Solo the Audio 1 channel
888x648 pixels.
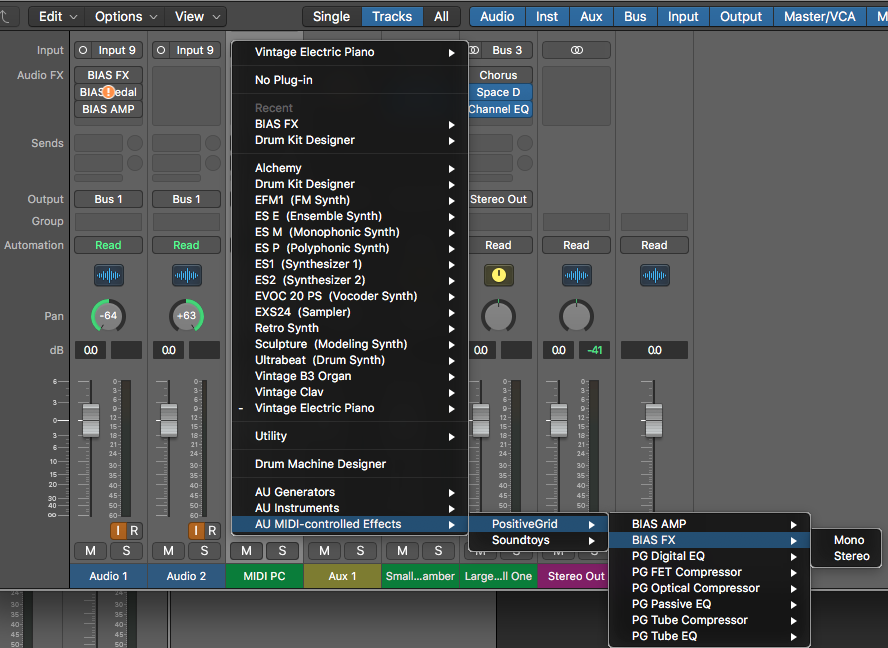coord(126,551)
